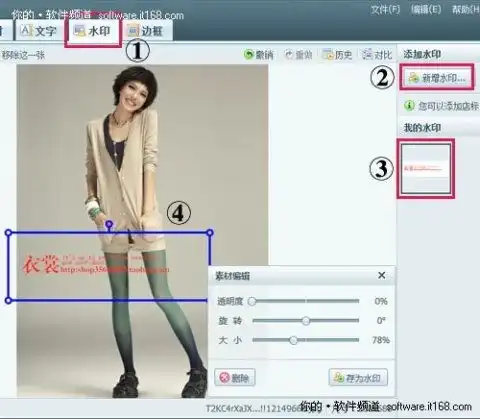Open the 文件(F) menu
This screenshot has height=419, width=480.
pos(385,9)
